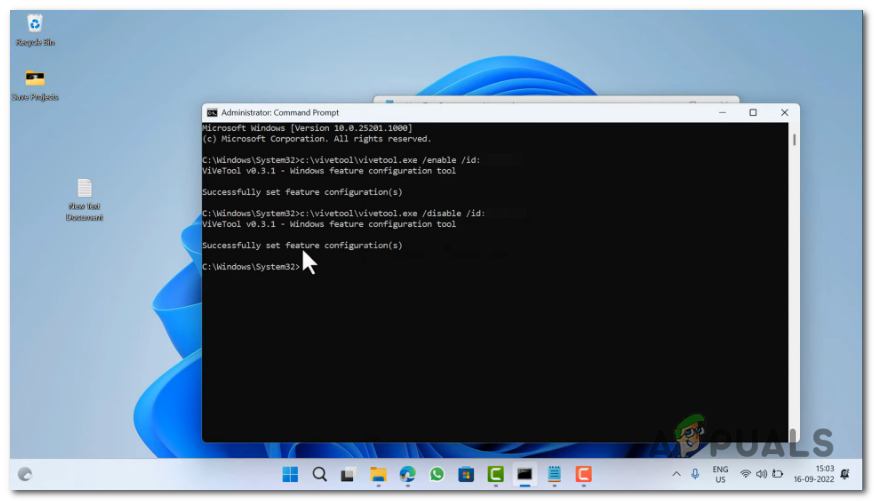
Task: Open orange Camtasia recorder taskbar icon
Action: click(584, 474)
